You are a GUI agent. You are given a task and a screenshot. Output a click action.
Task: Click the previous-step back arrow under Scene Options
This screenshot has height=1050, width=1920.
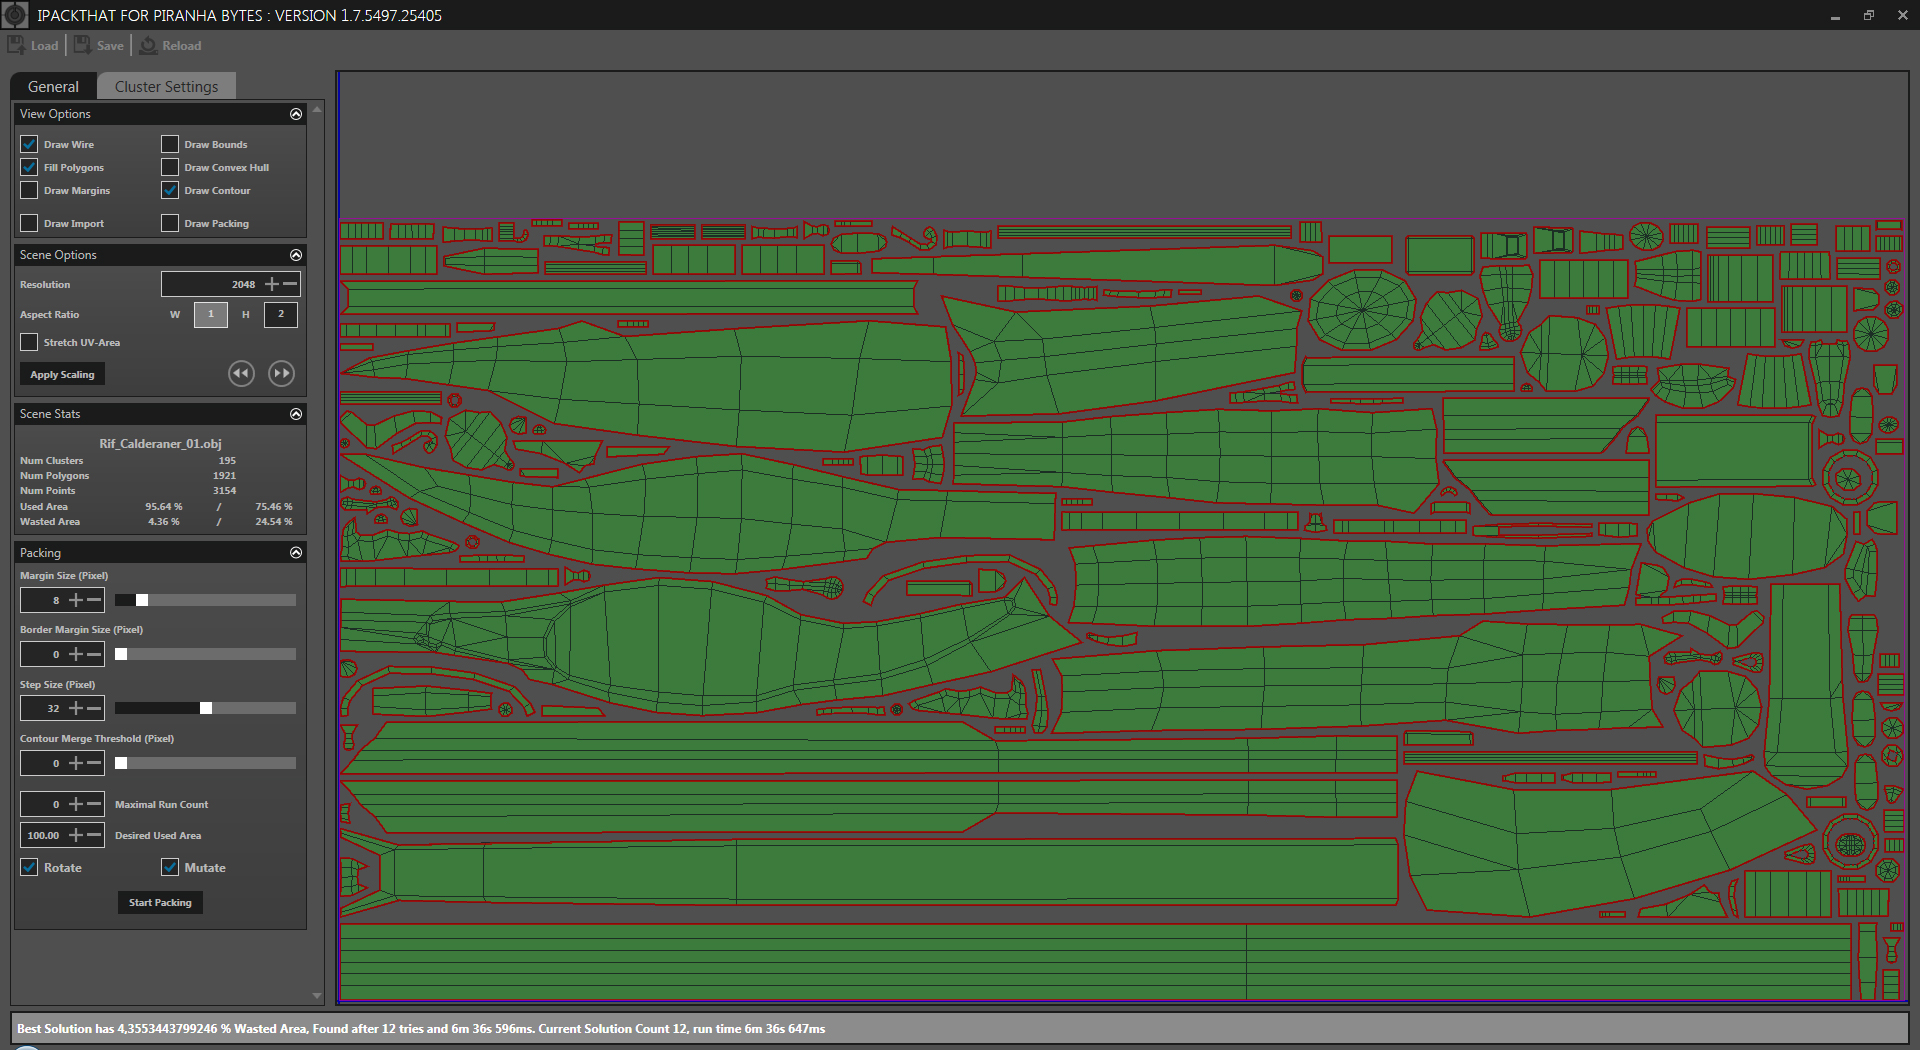click(241, 373)
